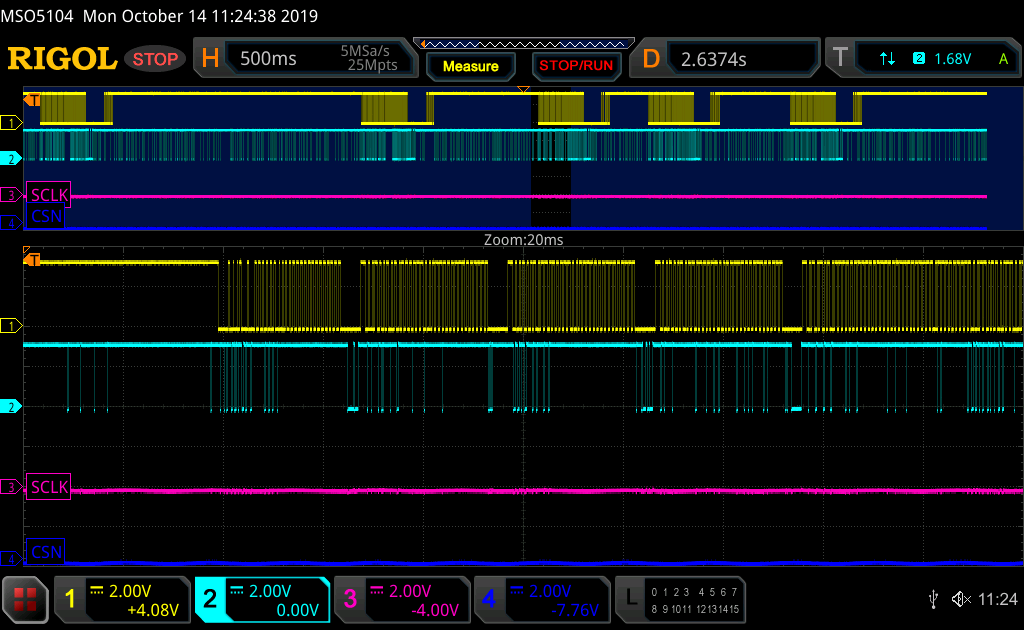Click the orange H horizontal icon
Image resolution: width=1024 pixels, height=630 pixels.
tap(210, 58)
